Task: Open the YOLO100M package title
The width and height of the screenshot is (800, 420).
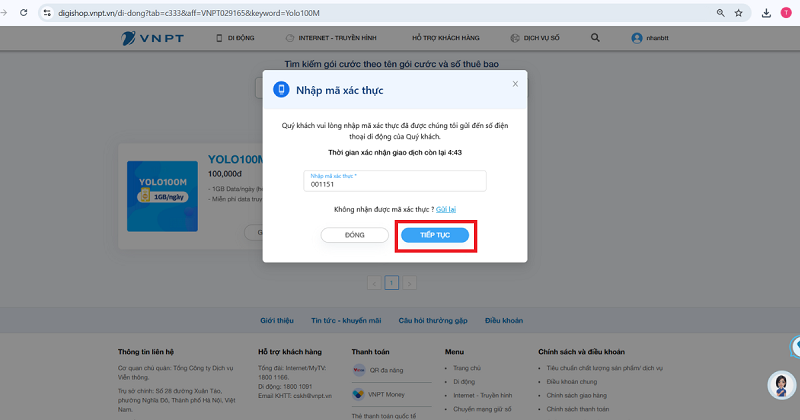Action: click(x=235, y=159)
